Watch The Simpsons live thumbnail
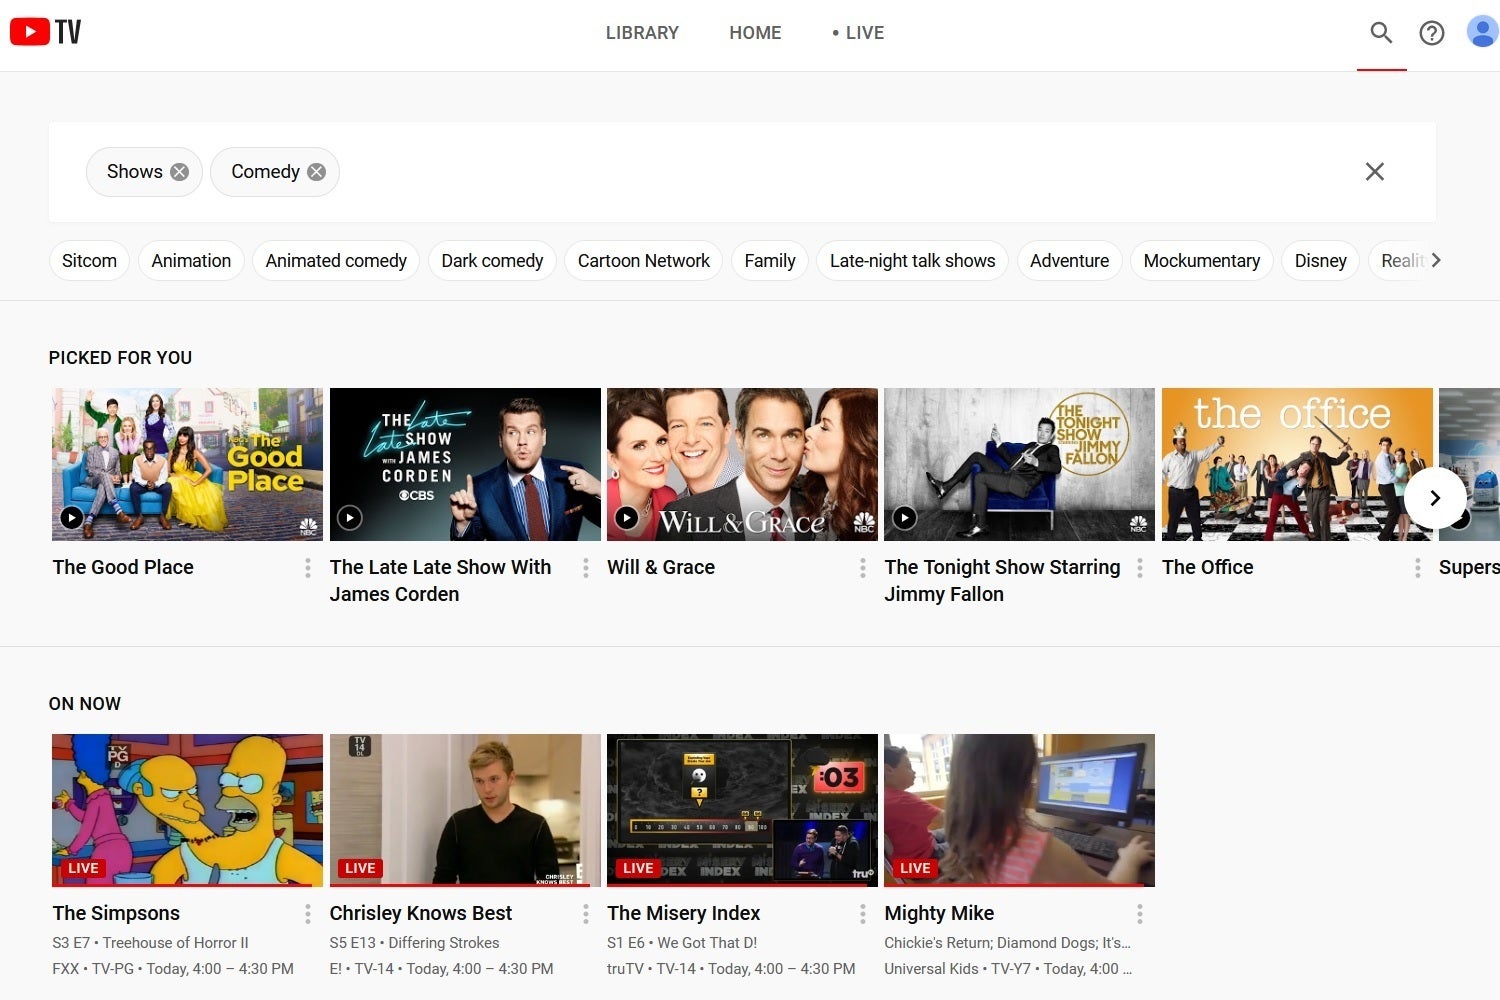 [187, 810]
